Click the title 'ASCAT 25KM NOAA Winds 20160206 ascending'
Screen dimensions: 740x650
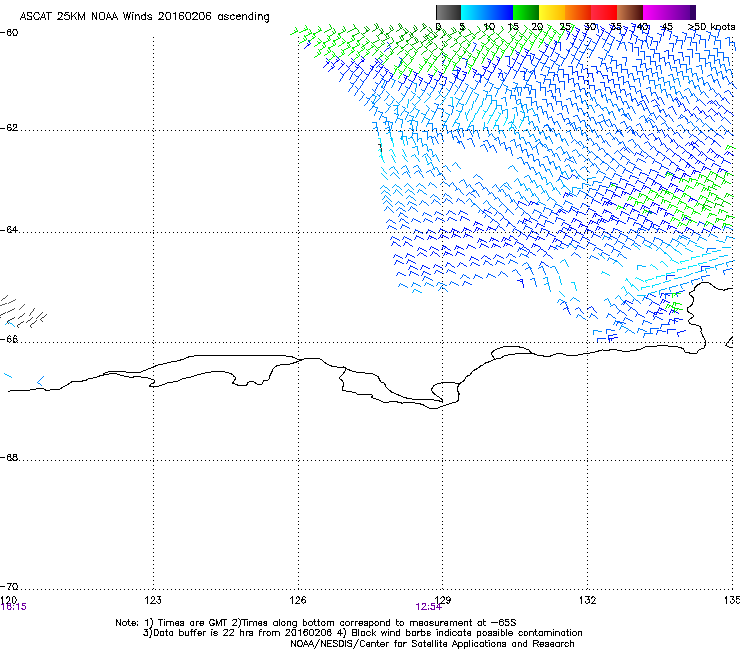144,16
